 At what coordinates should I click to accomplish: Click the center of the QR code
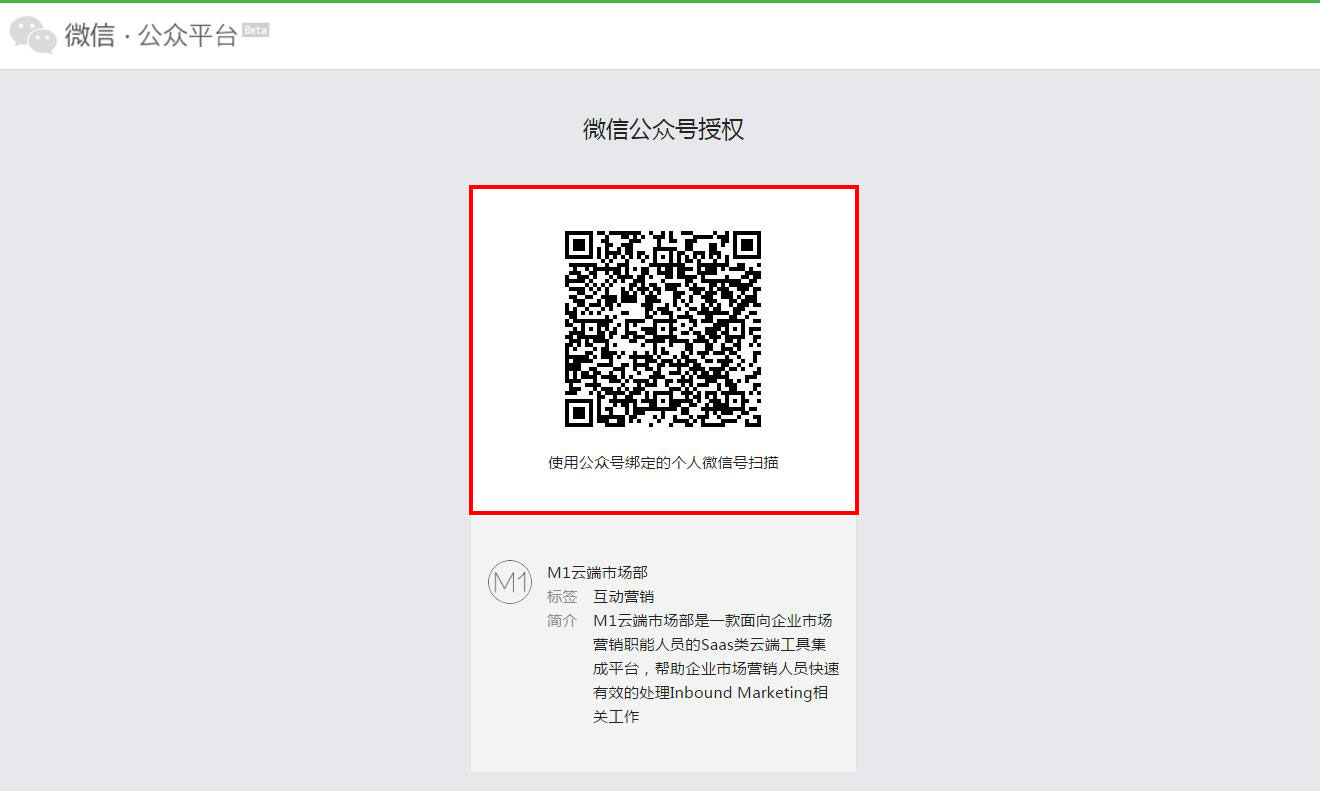(663, 329)
